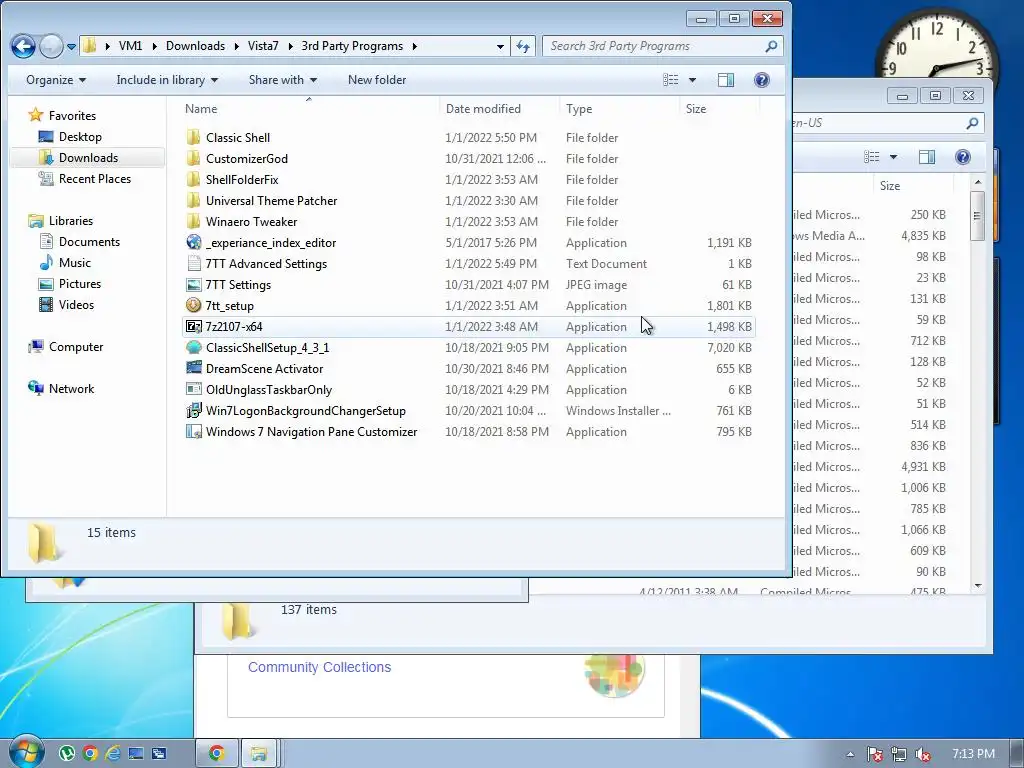Click the Vista7 breadcrumb in address bar
Screen dimensions: 1024x768
click(x=263, y=46)
